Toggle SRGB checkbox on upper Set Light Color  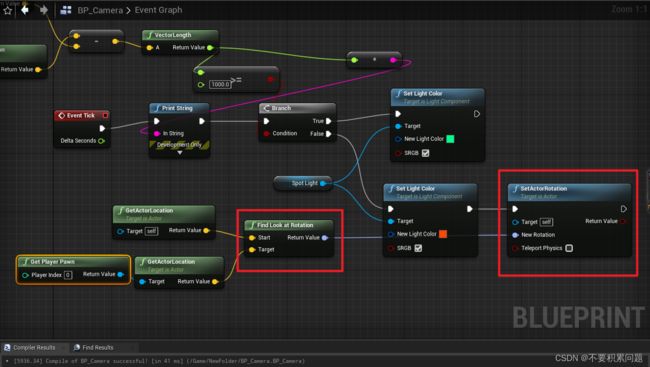tap(425, 153)
